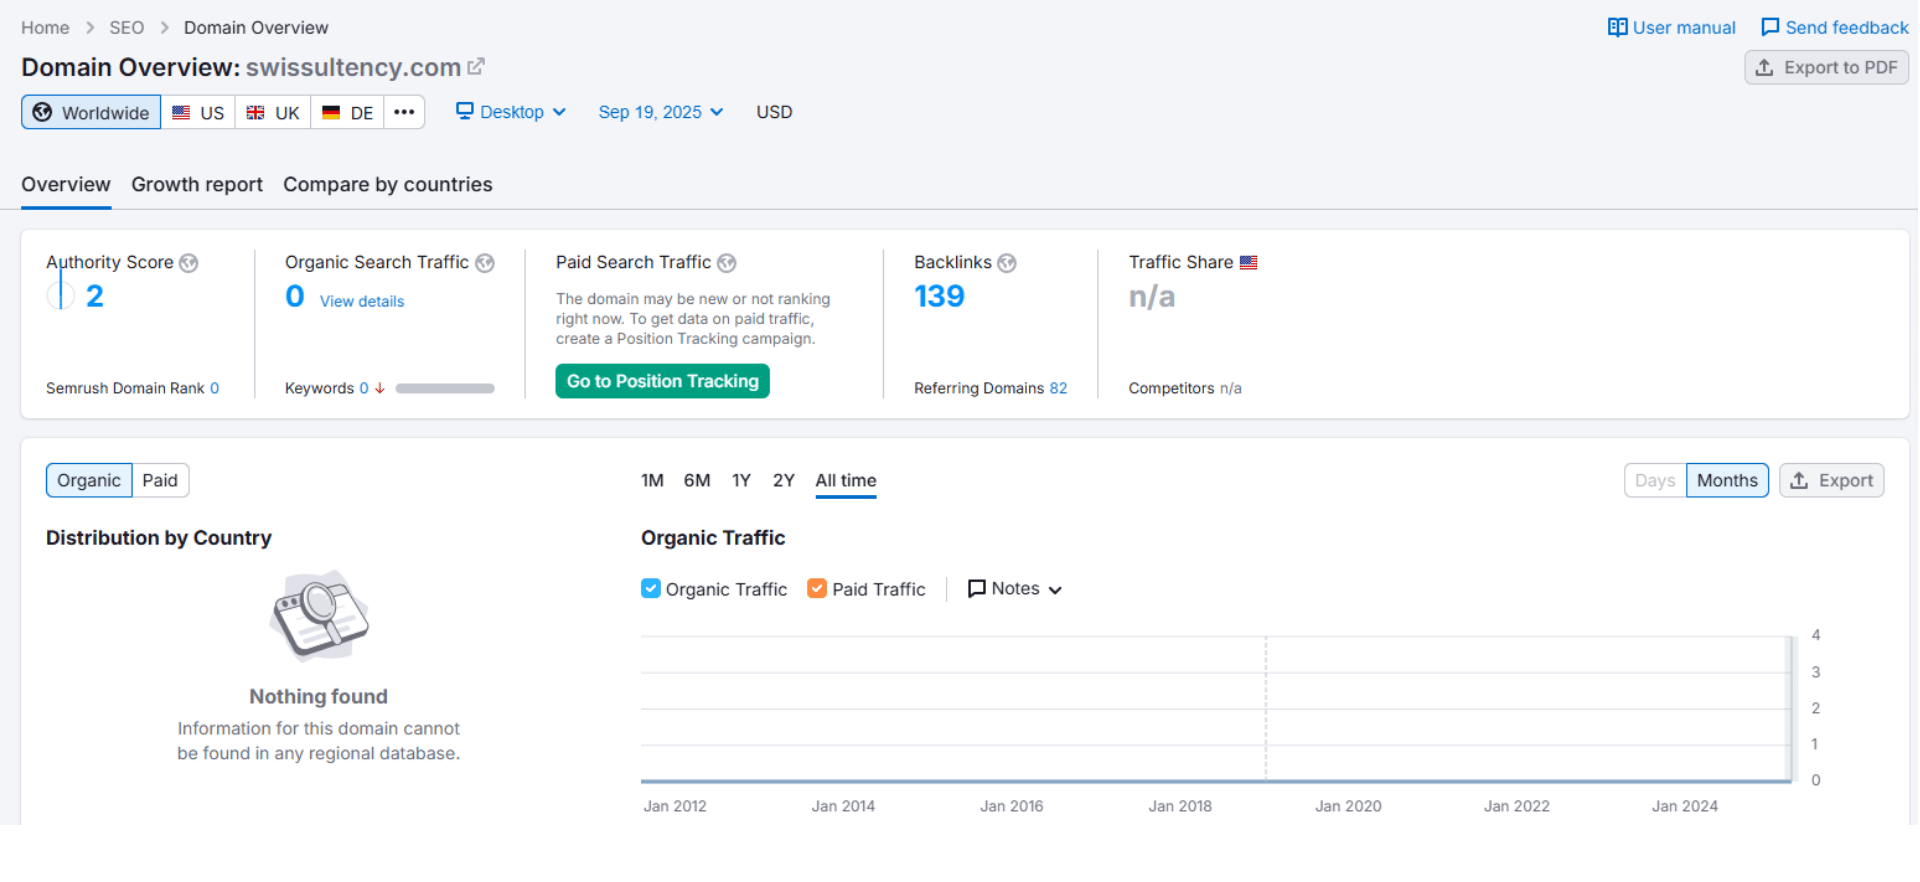Select Days chart granularity
The image size is (1920, 882).
tap(1655, 480)
